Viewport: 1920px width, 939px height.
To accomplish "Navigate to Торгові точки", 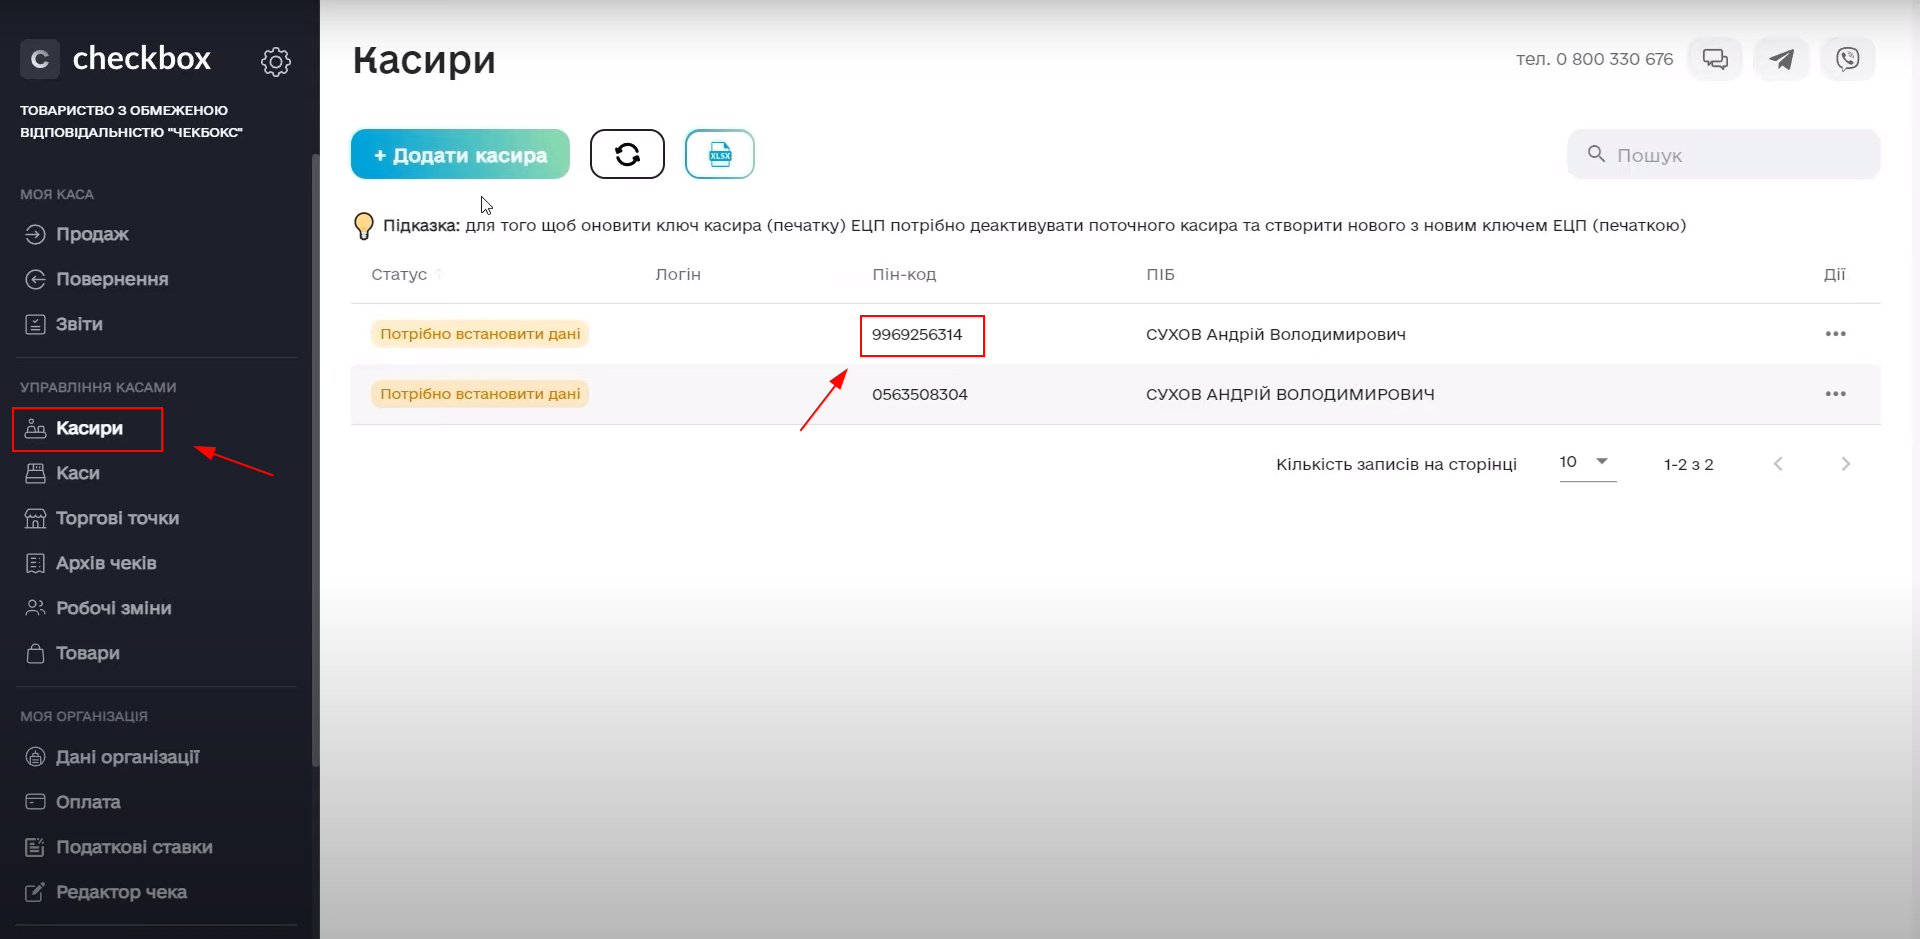I will coord(102,518).
